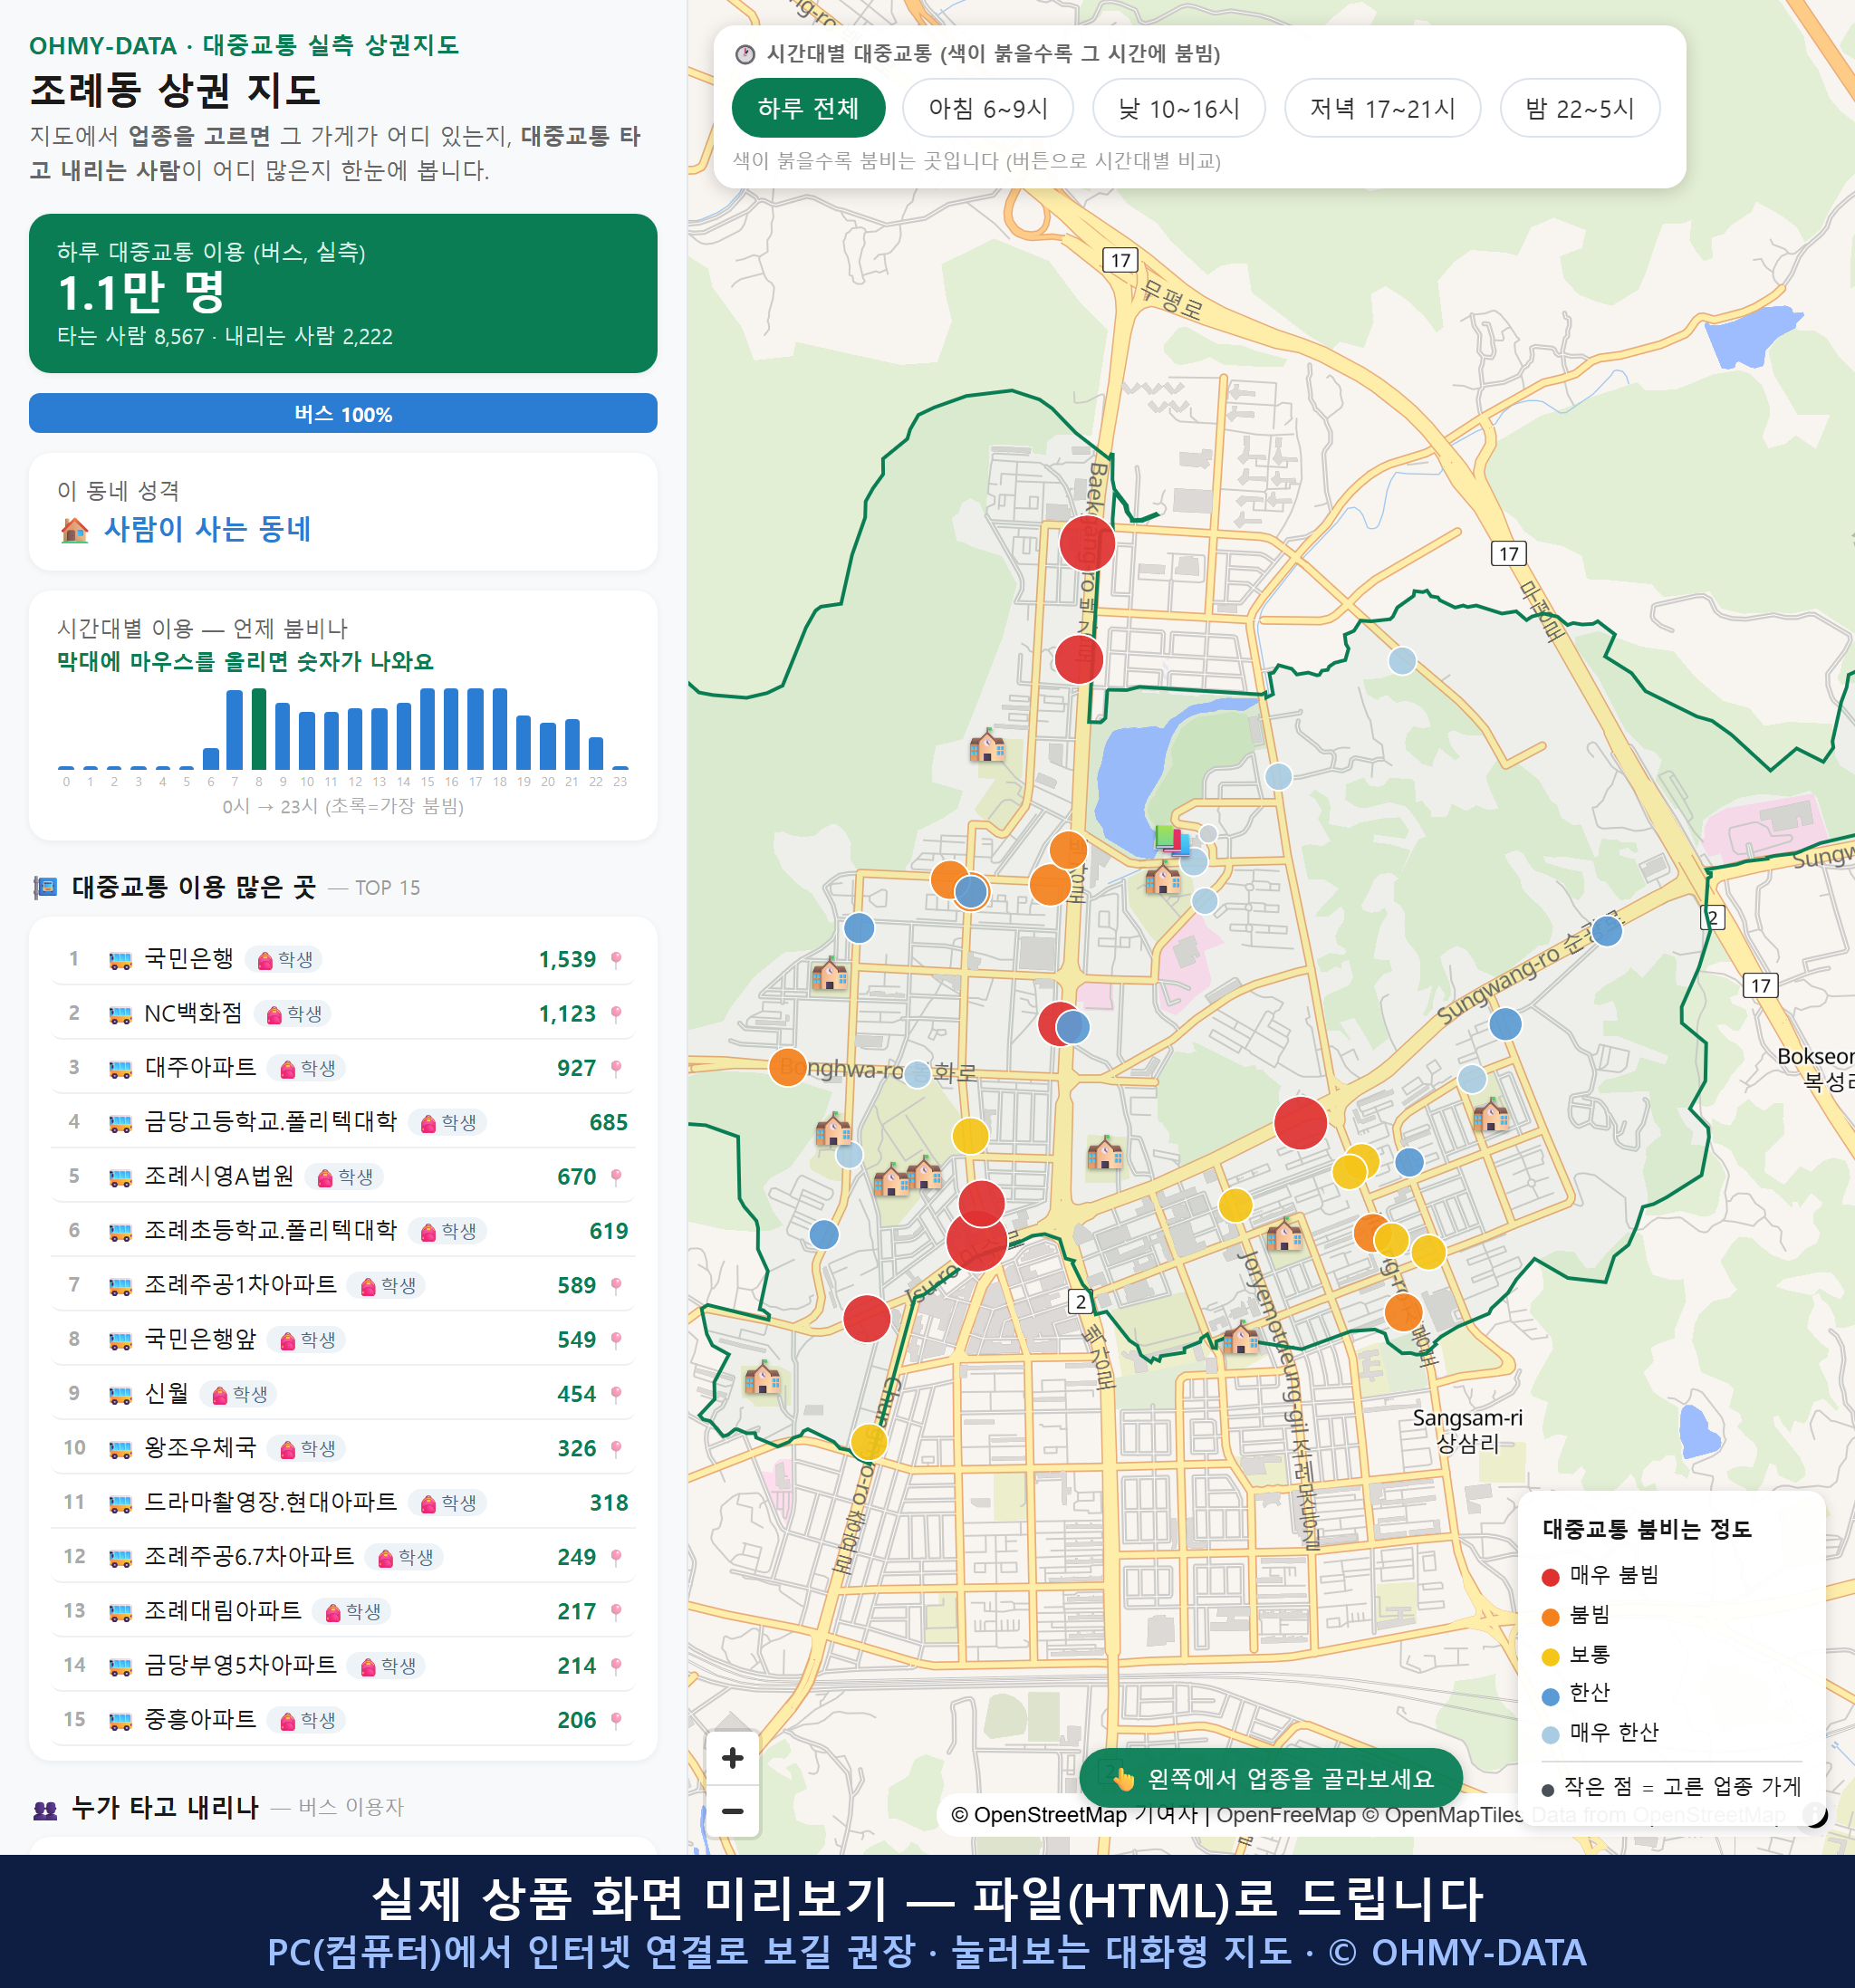Click the 버스 100% share bar

pos(343,413)
